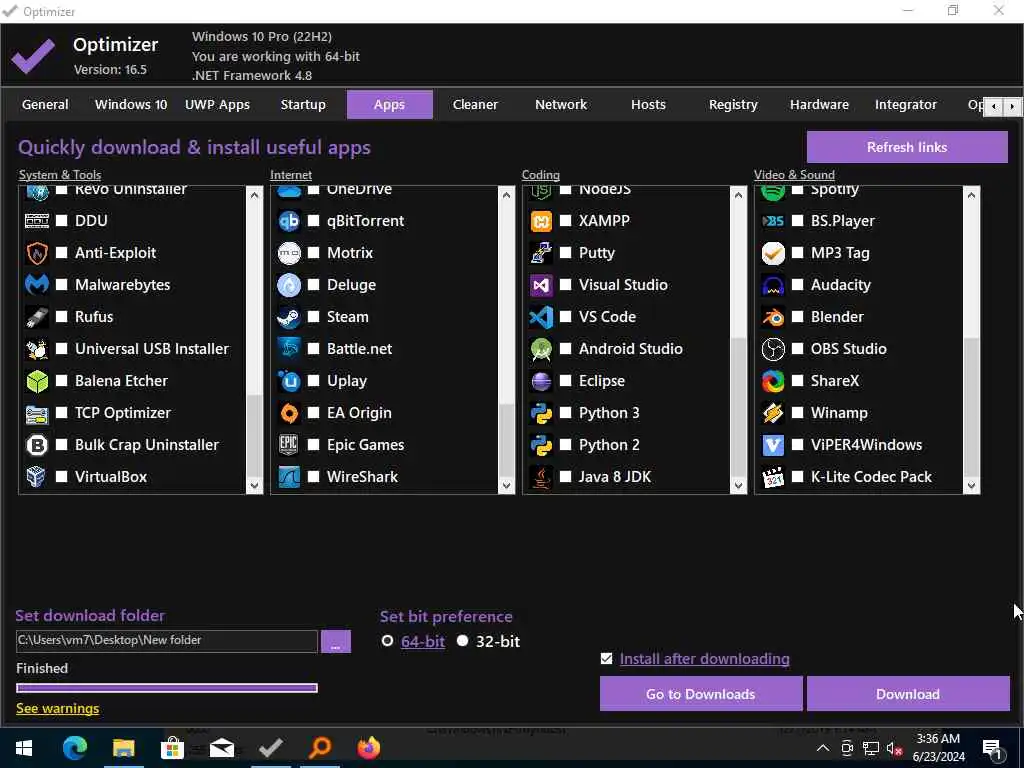This screenshot has height=768, width=1024.
Task: Click the Refresh links button
Action: (907, 147)
